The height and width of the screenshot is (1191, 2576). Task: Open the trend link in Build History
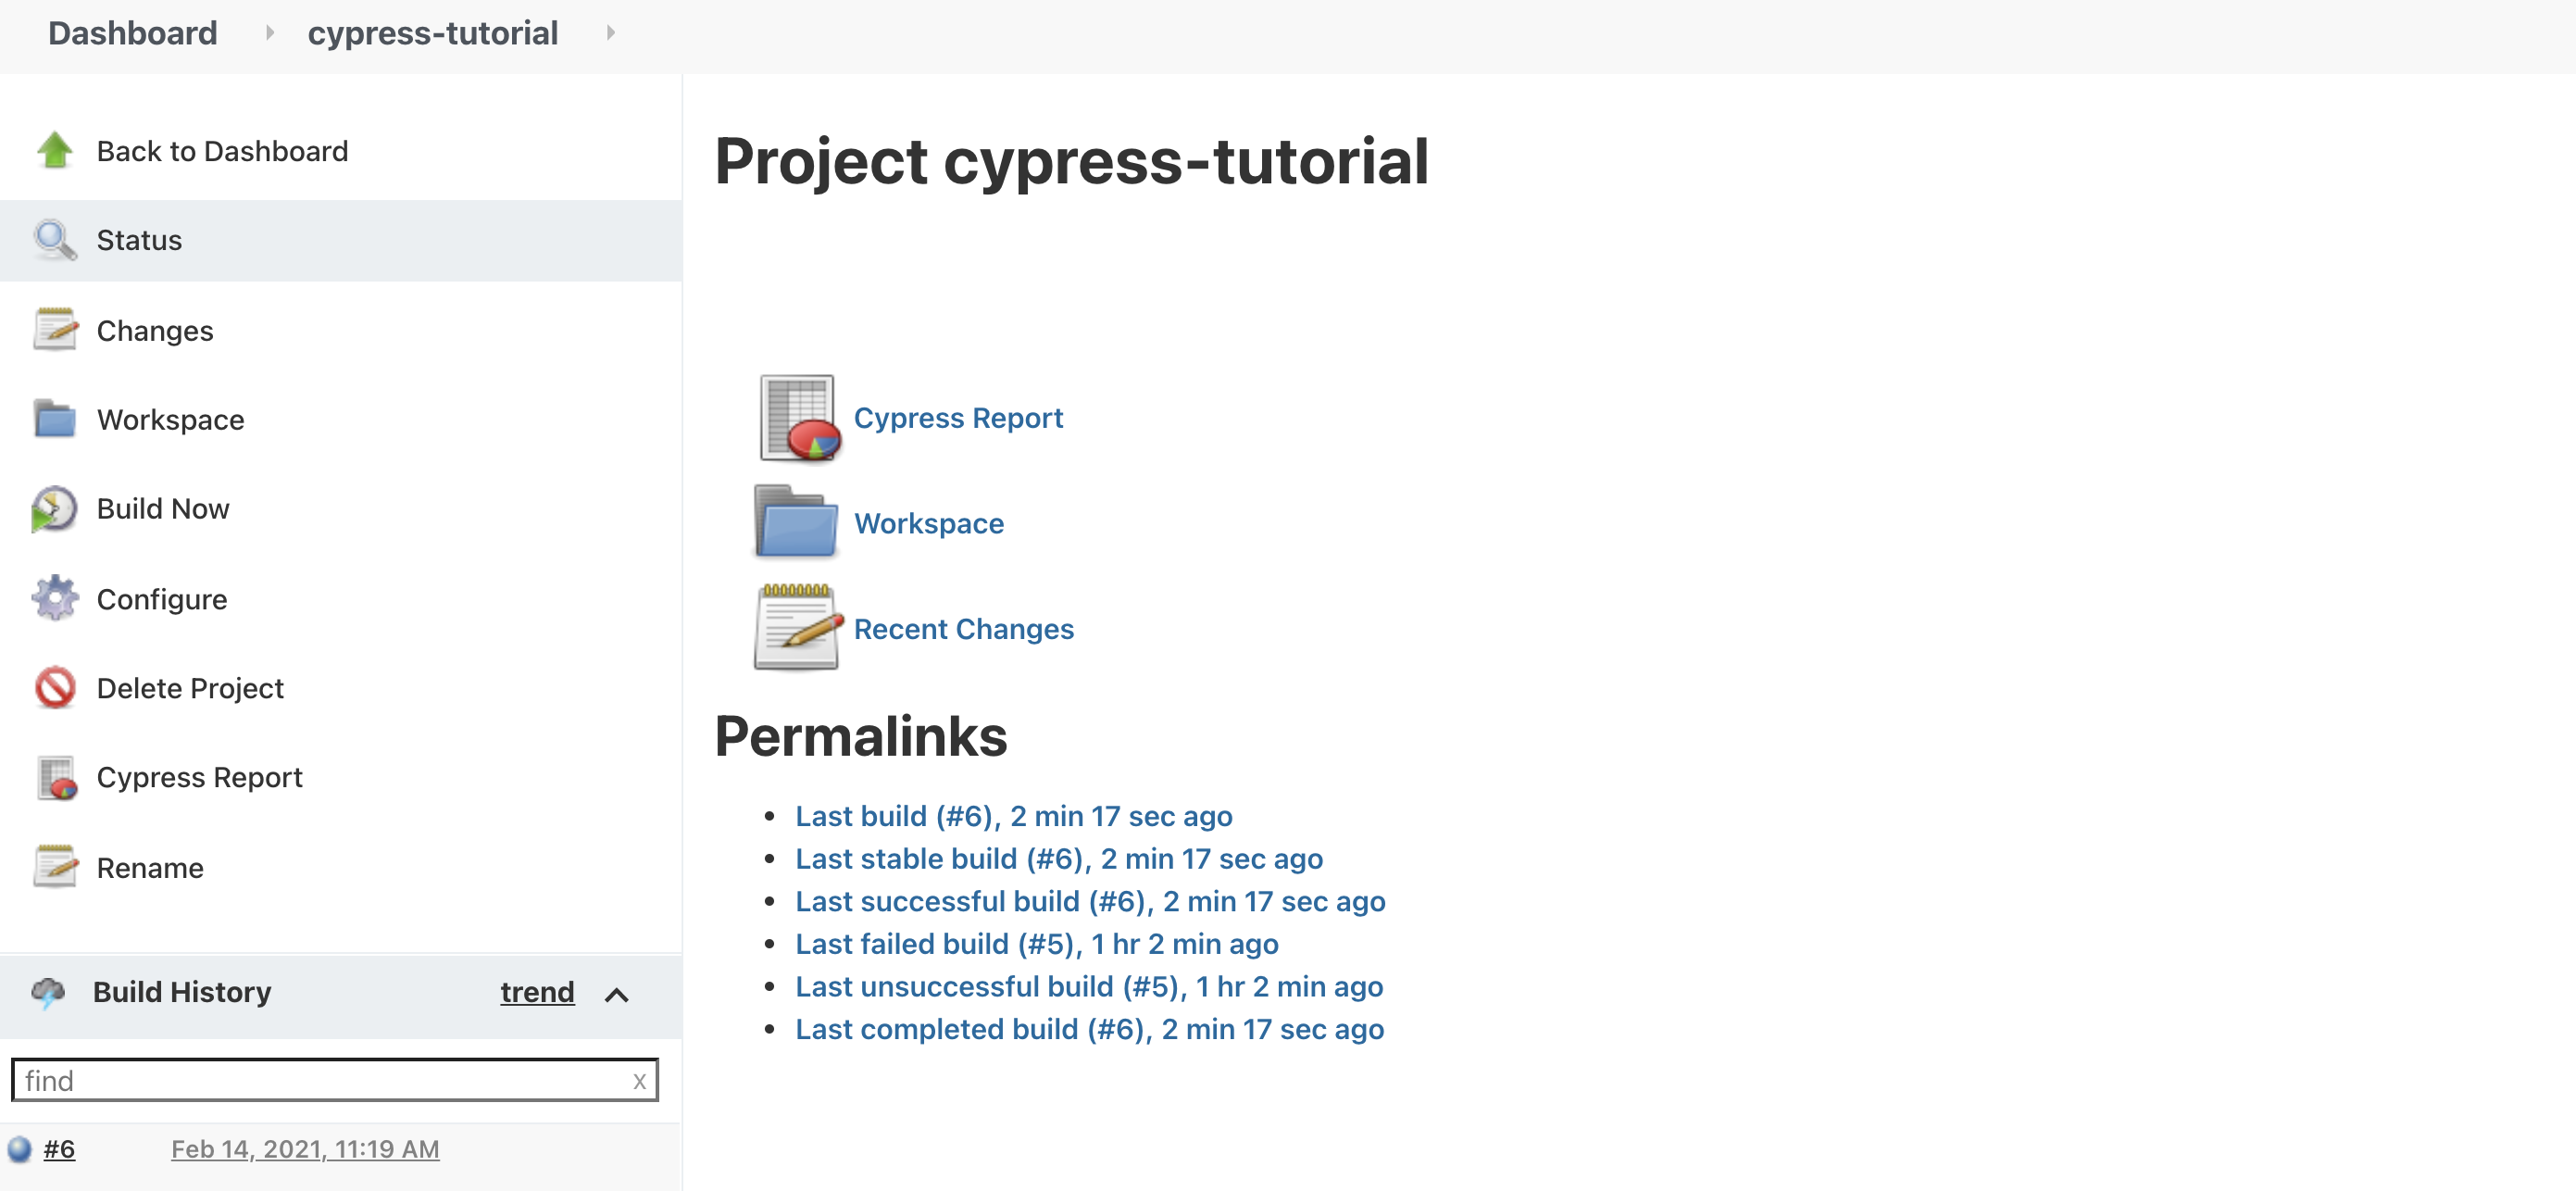pyautogui.click(x=536, y=992)
